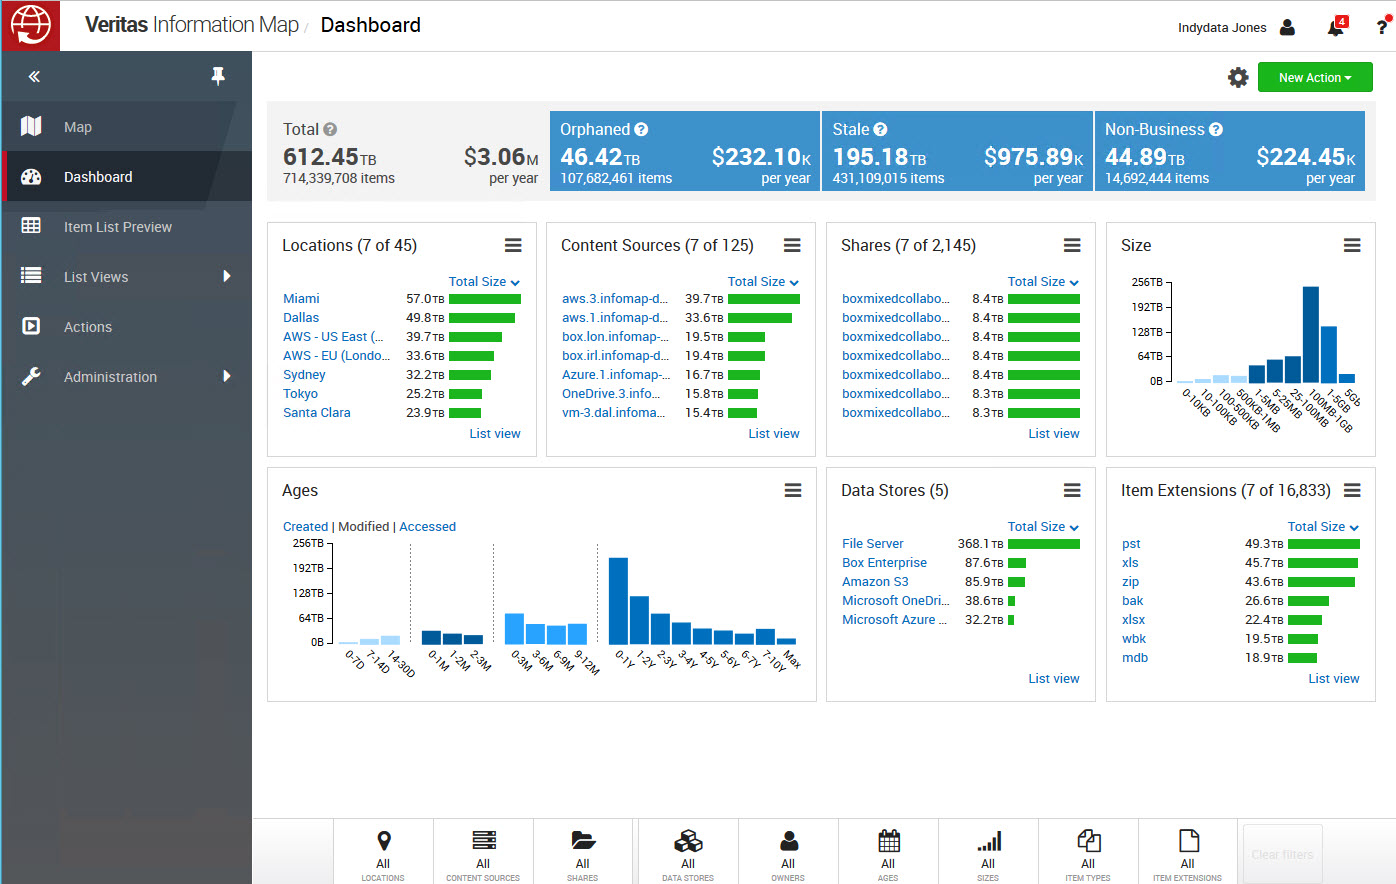The width and height of the screenshot is (1396, 884).
Task: Switch Ages chart to Created
Action: 305,527
